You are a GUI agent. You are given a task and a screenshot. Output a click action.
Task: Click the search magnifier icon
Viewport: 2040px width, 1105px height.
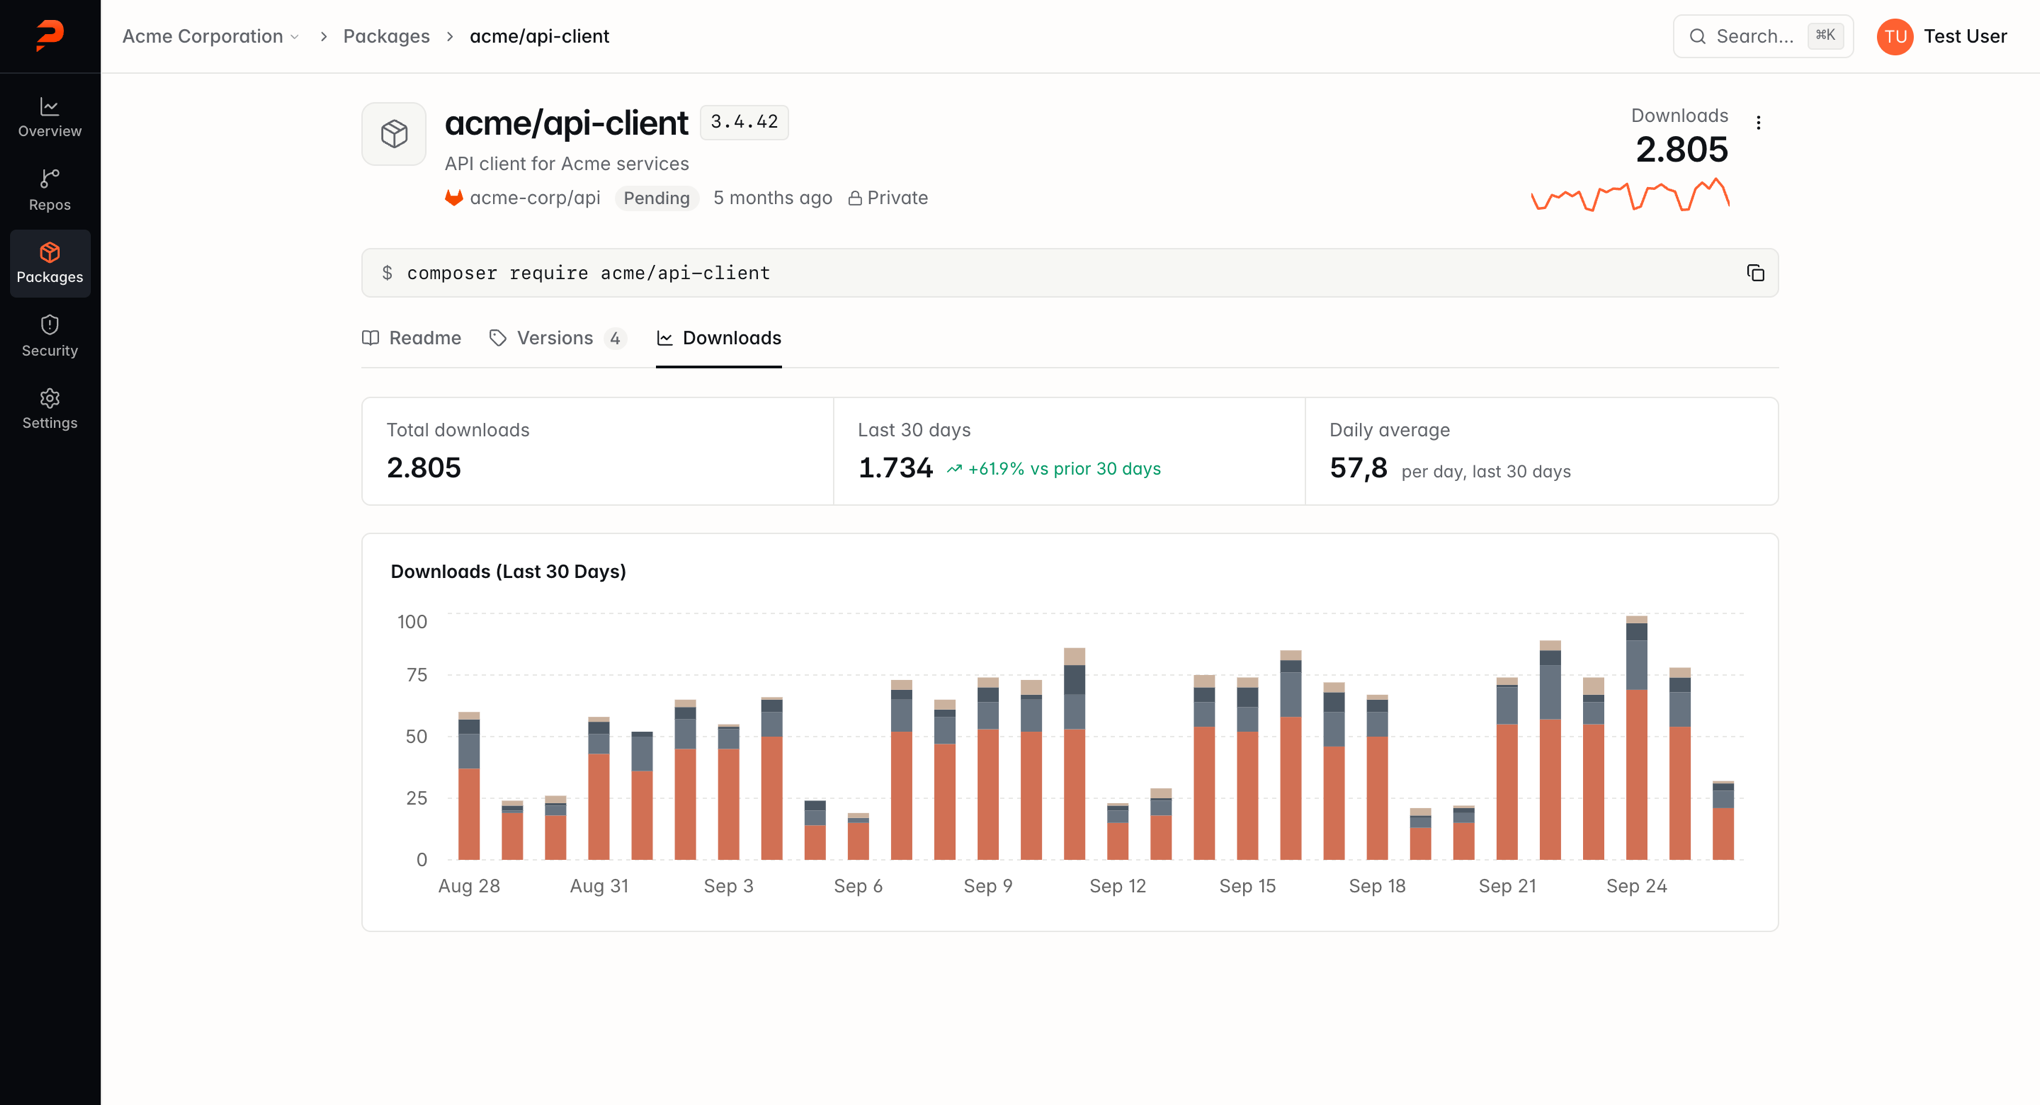(x=1697, y=36)
